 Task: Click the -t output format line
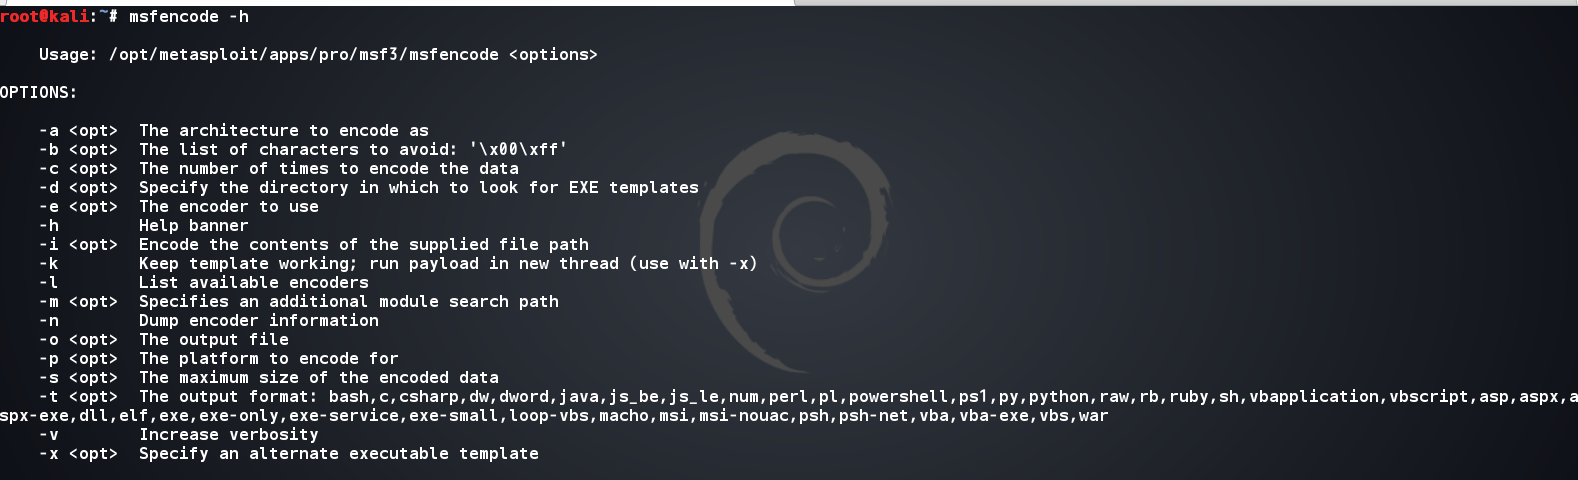click(789, 407)
